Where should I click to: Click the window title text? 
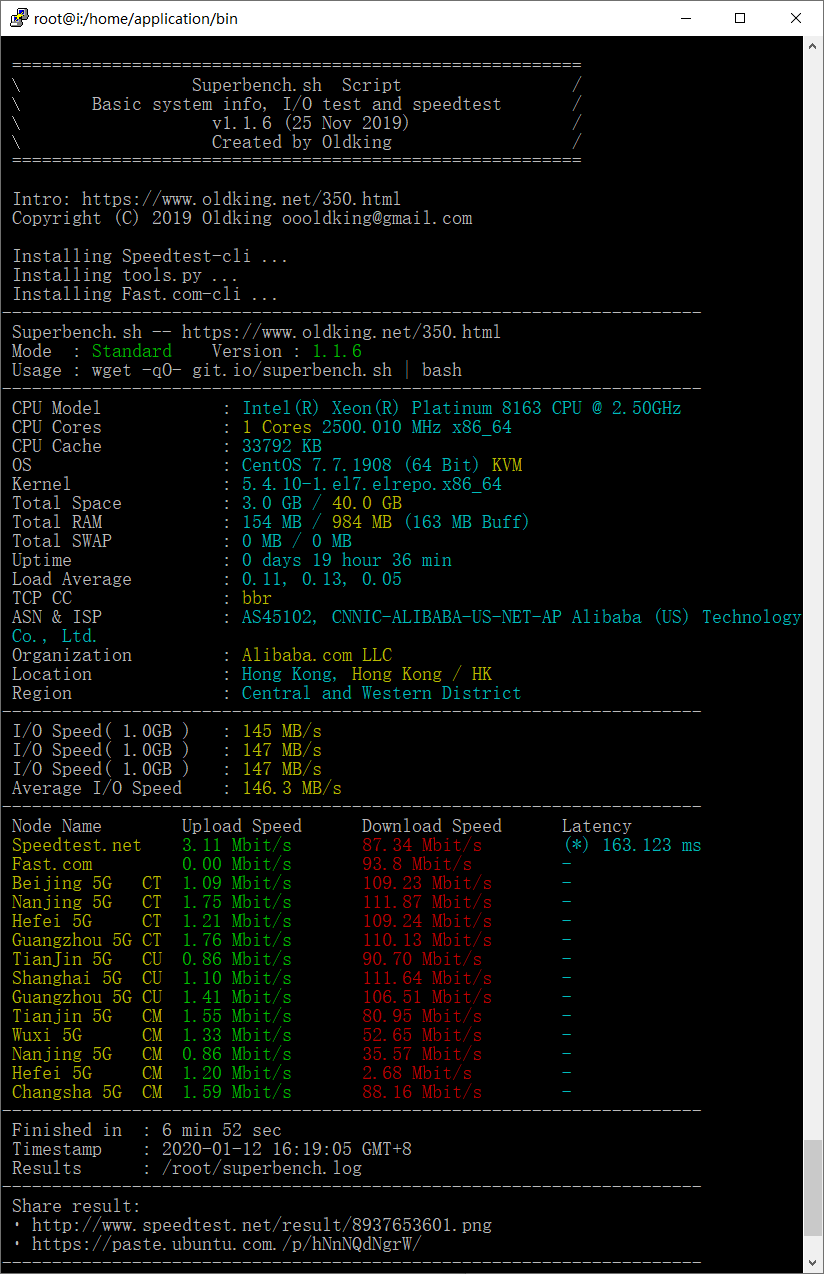pos(136,18)
